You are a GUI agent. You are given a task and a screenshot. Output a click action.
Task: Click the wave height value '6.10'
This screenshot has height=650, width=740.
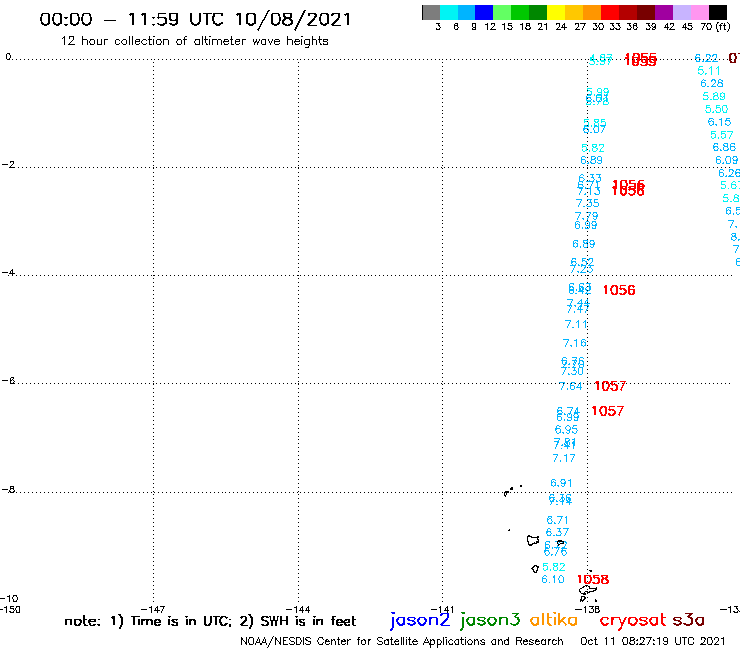(x=553, y=579)
